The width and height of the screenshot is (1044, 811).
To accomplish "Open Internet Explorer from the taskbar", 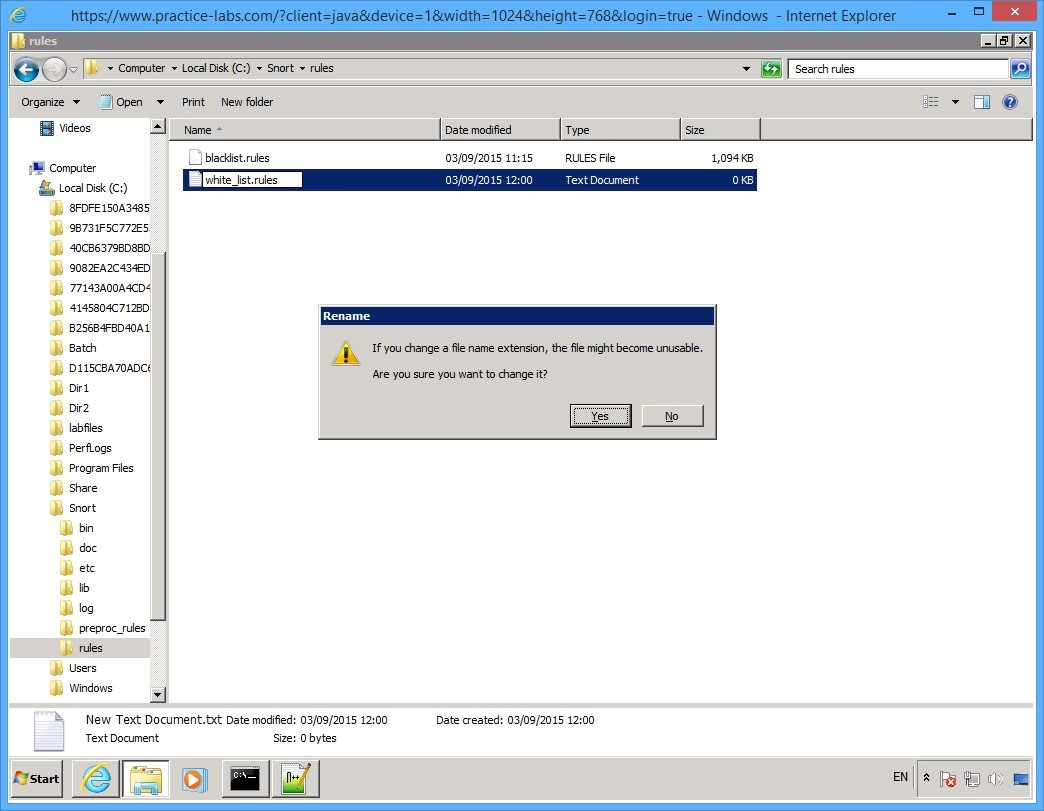I will pos(95,778).
